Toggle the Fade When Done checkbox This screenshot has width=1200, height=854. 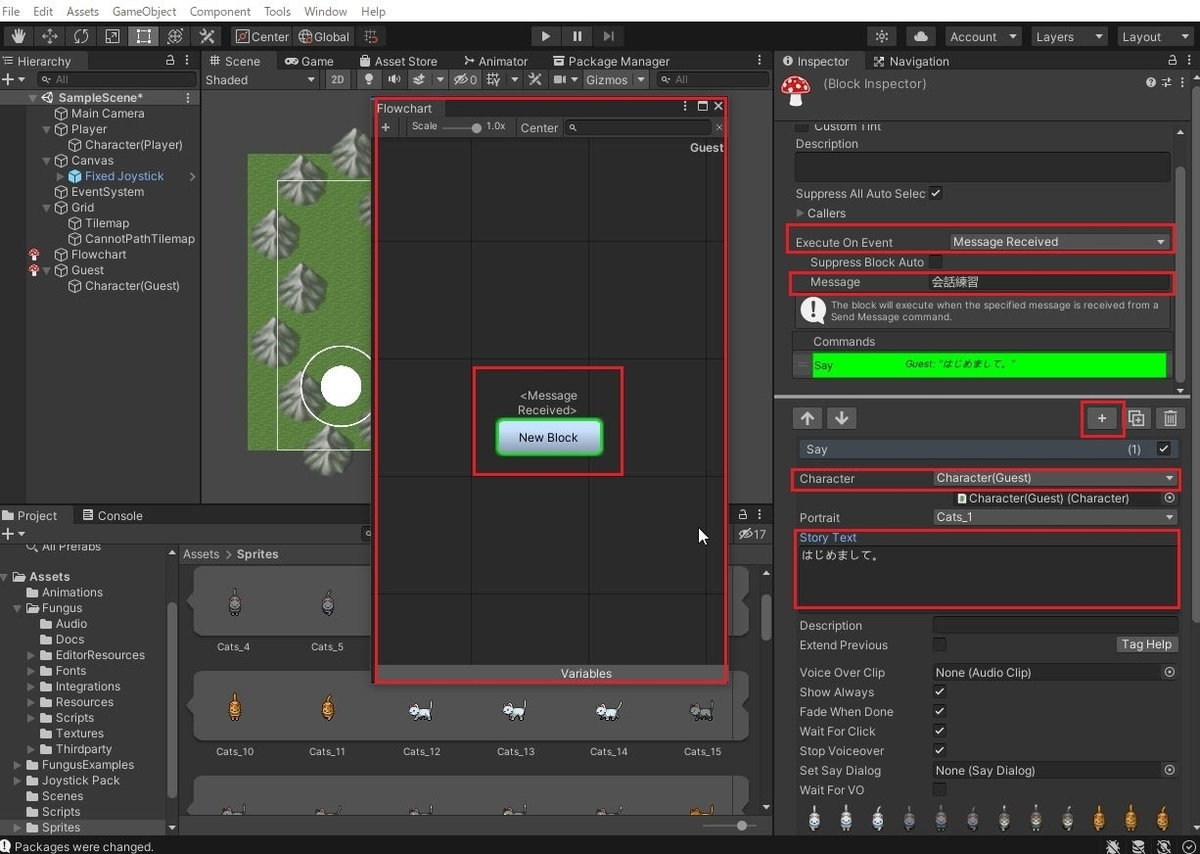coord(940,712)
